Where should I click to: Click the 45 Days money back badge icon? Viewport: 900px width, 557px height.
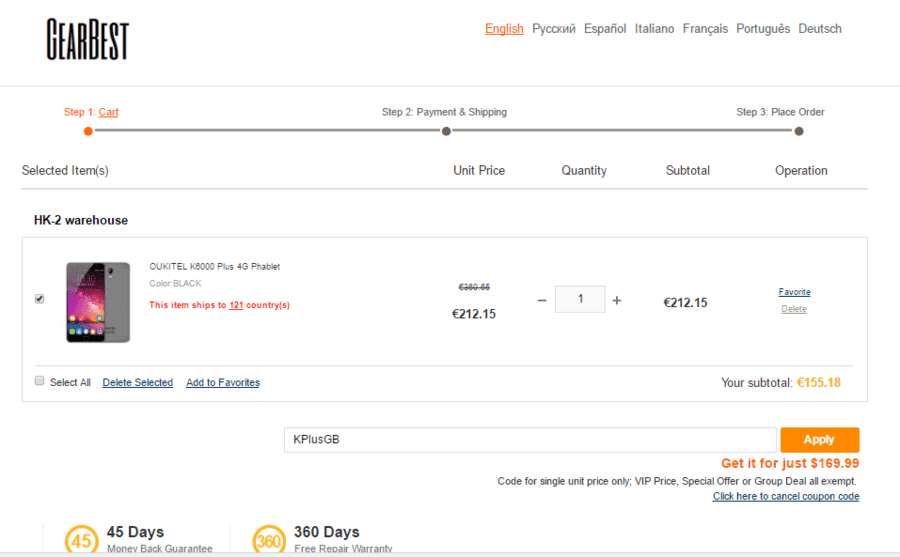[x=82, y=540]
